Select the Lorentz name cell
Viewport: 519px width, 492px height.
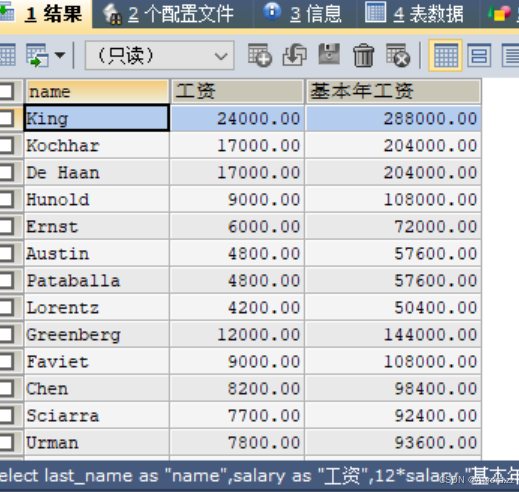pyautogui.click(x=97, y=307)
